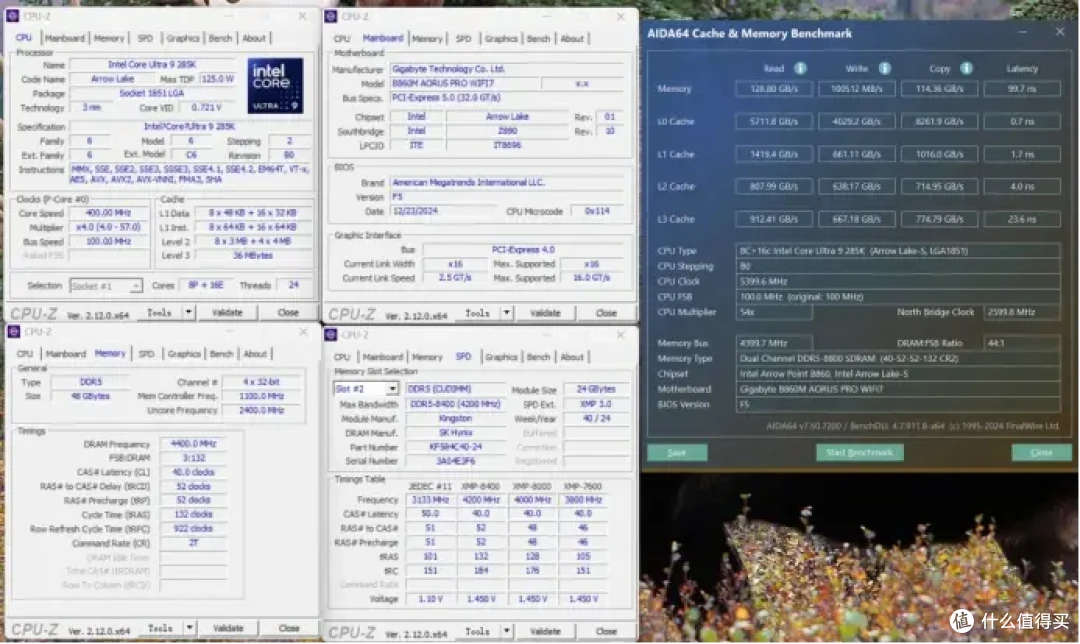Click the Motherboard field in AIDA64
Image resolution: width=1080 pixels, height=644 pixels.
tap(898, 388)
